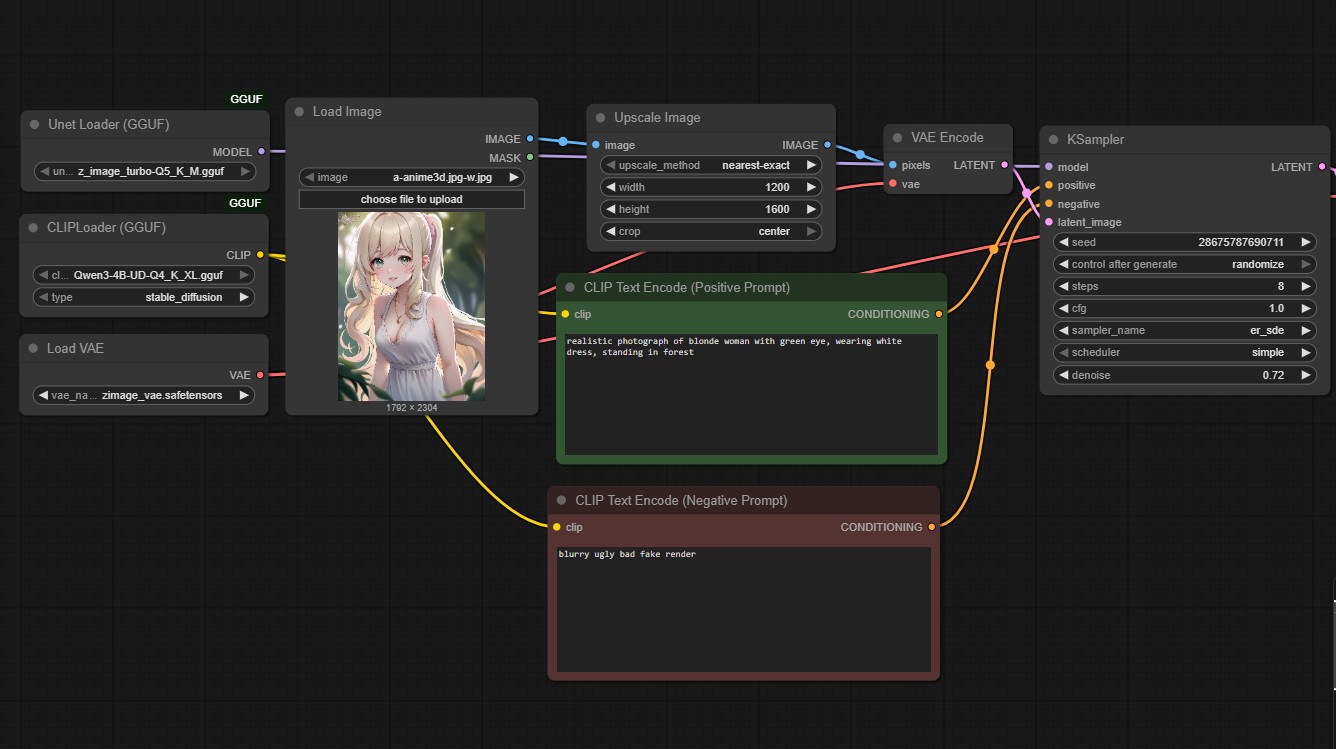Open the scheduler dropdown set to simple

pyautogui.click(x=1185, y=353)
